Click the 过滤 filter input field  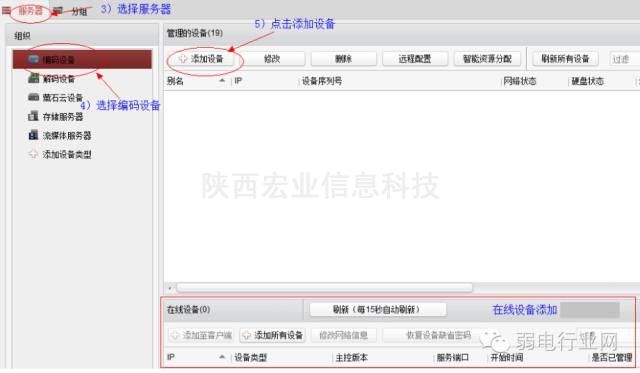624,59
